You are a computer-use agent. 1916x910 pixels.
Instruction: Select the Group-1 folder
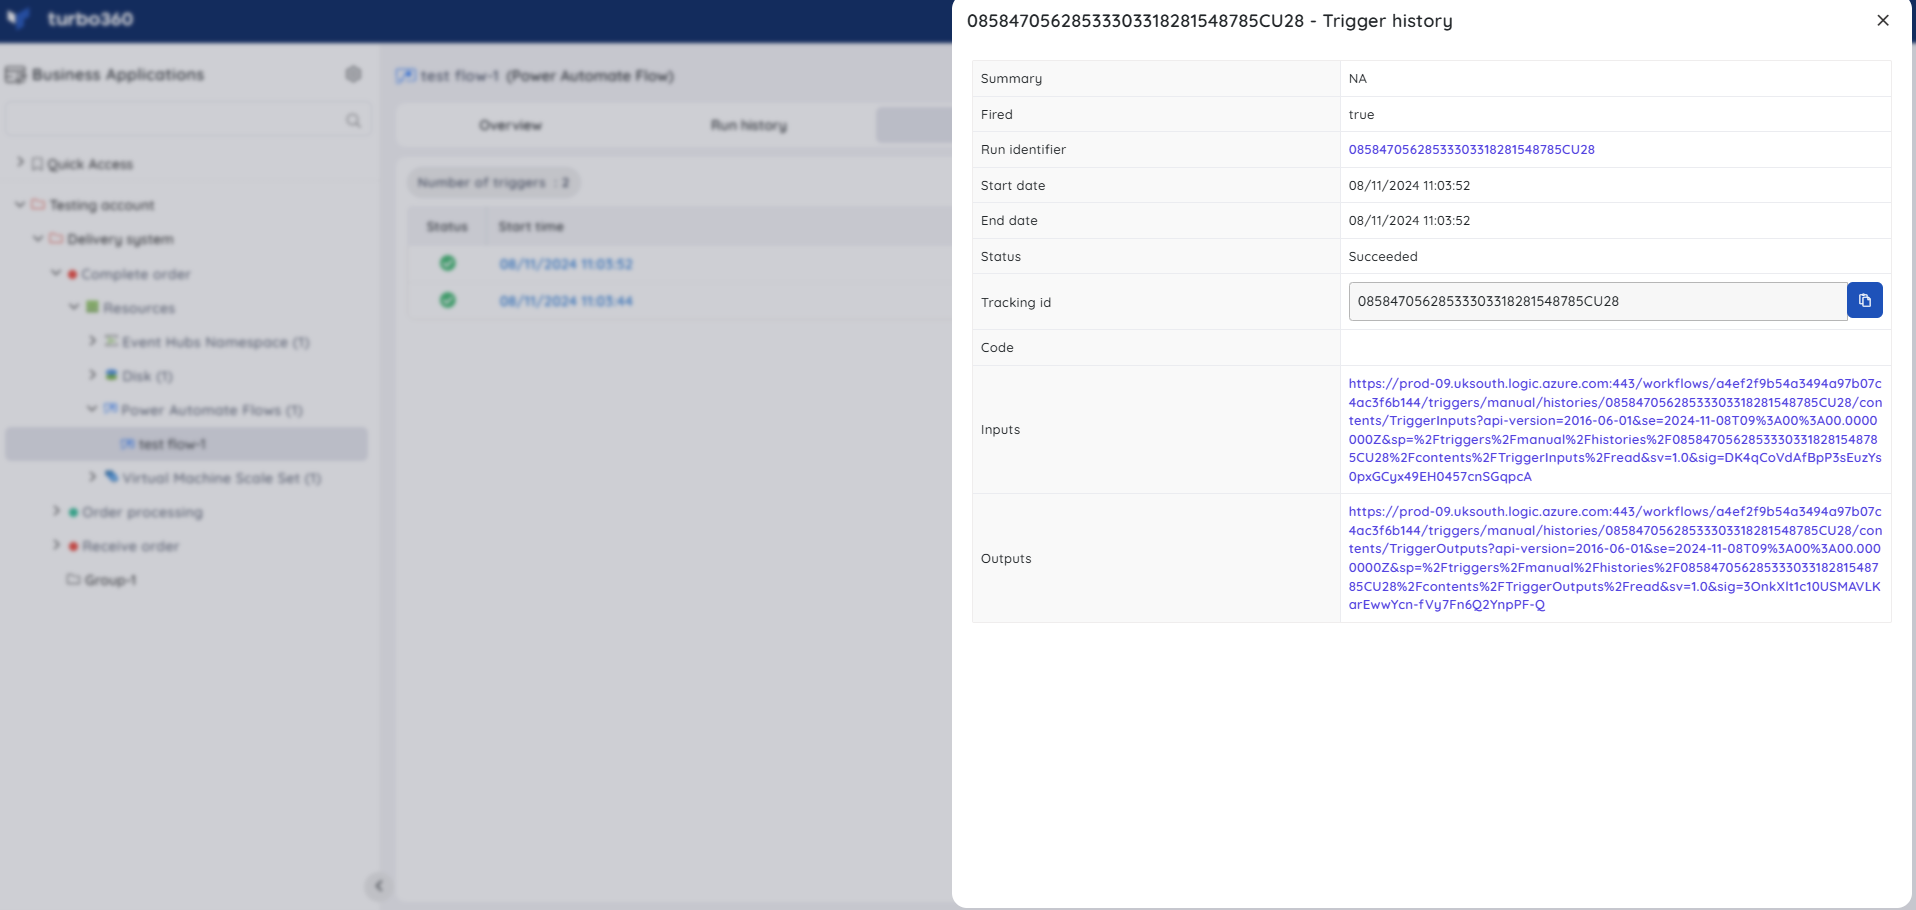click(x=110, y=580)
